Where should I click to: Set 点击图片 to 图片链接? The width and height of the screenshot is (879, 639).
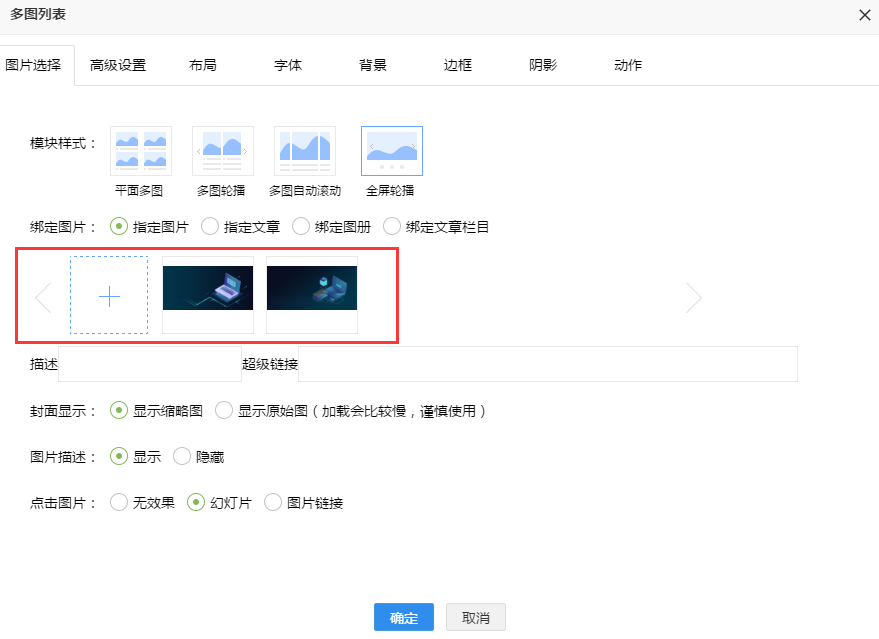pyautogui.click(x=273, y=502)
